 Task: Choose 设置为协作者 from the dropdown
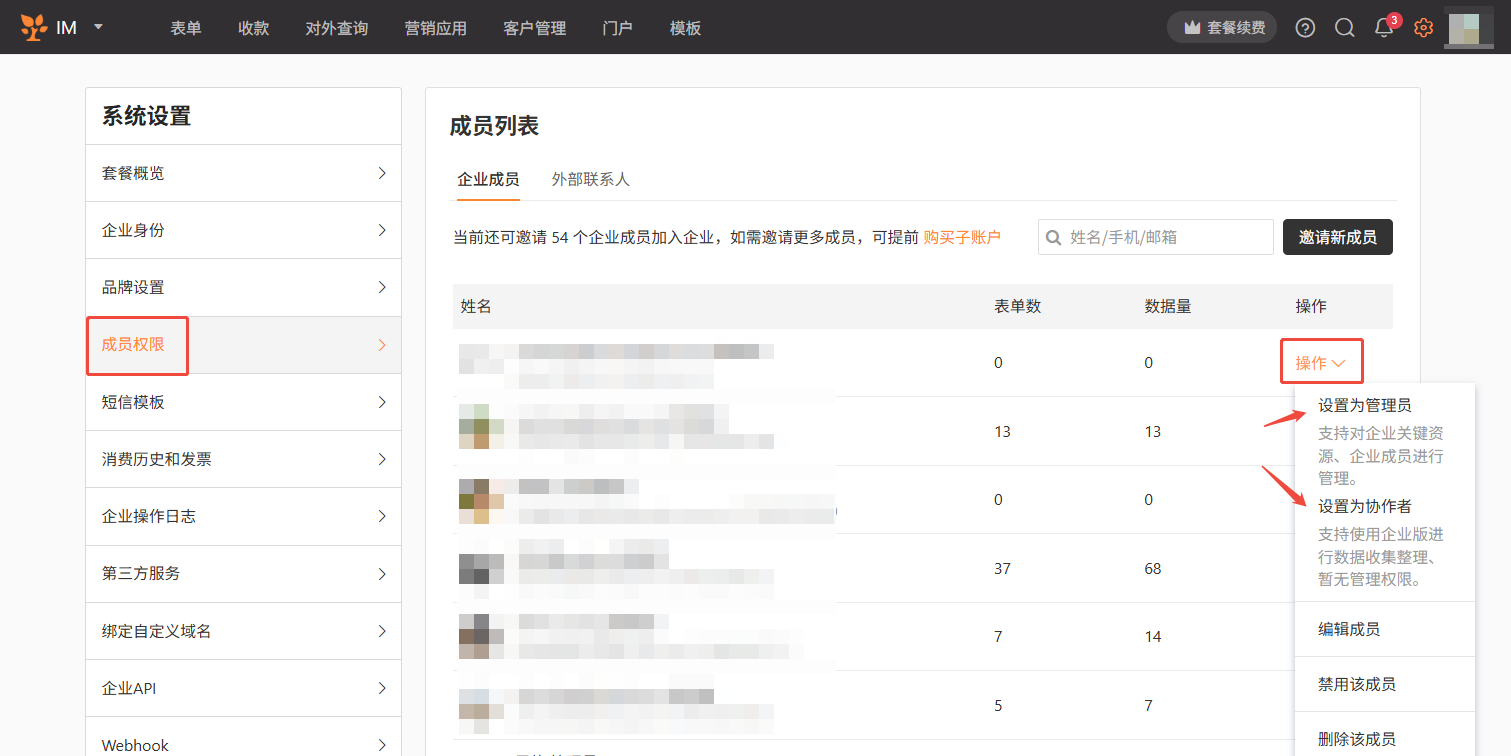click(x=1365, y=506)
